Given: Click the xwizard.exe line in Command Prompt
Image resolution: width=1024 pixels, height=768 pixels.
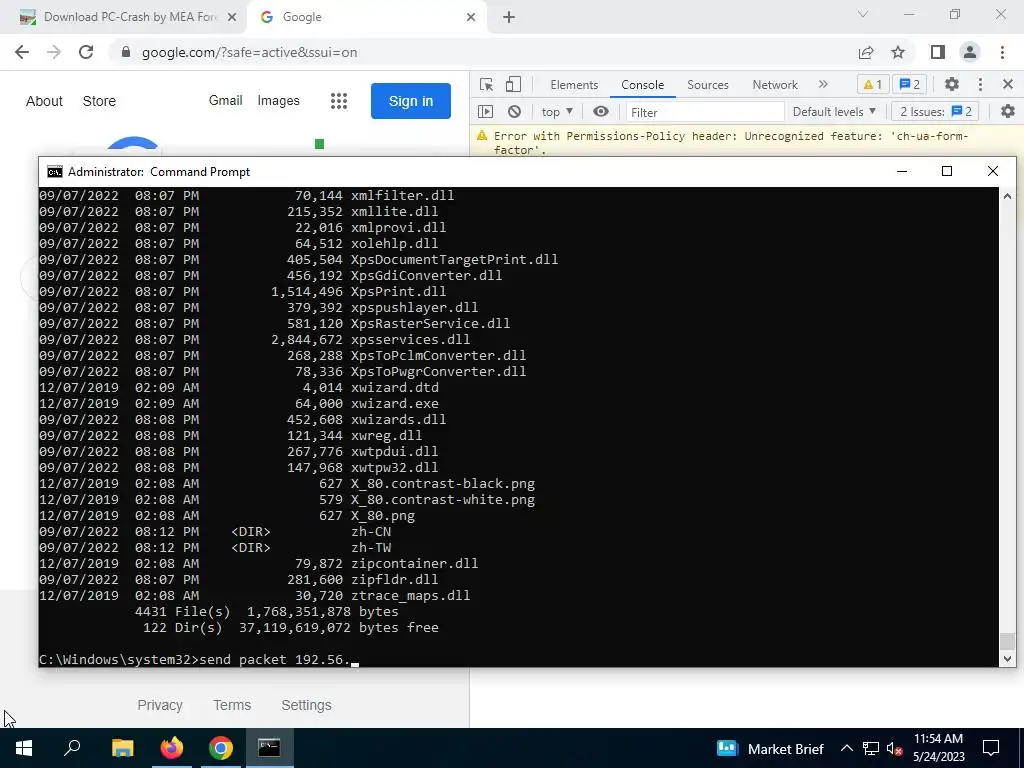Looking at the screenshot, I should (x=238, y=404).
